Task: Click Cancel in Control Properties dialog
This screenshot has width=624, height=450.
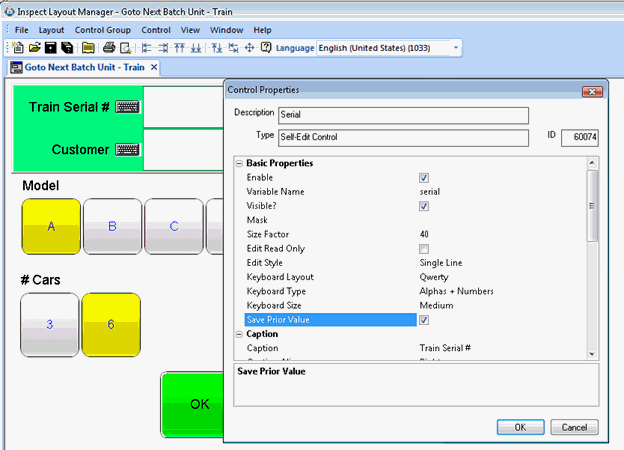Action: (x=574, y=427)
